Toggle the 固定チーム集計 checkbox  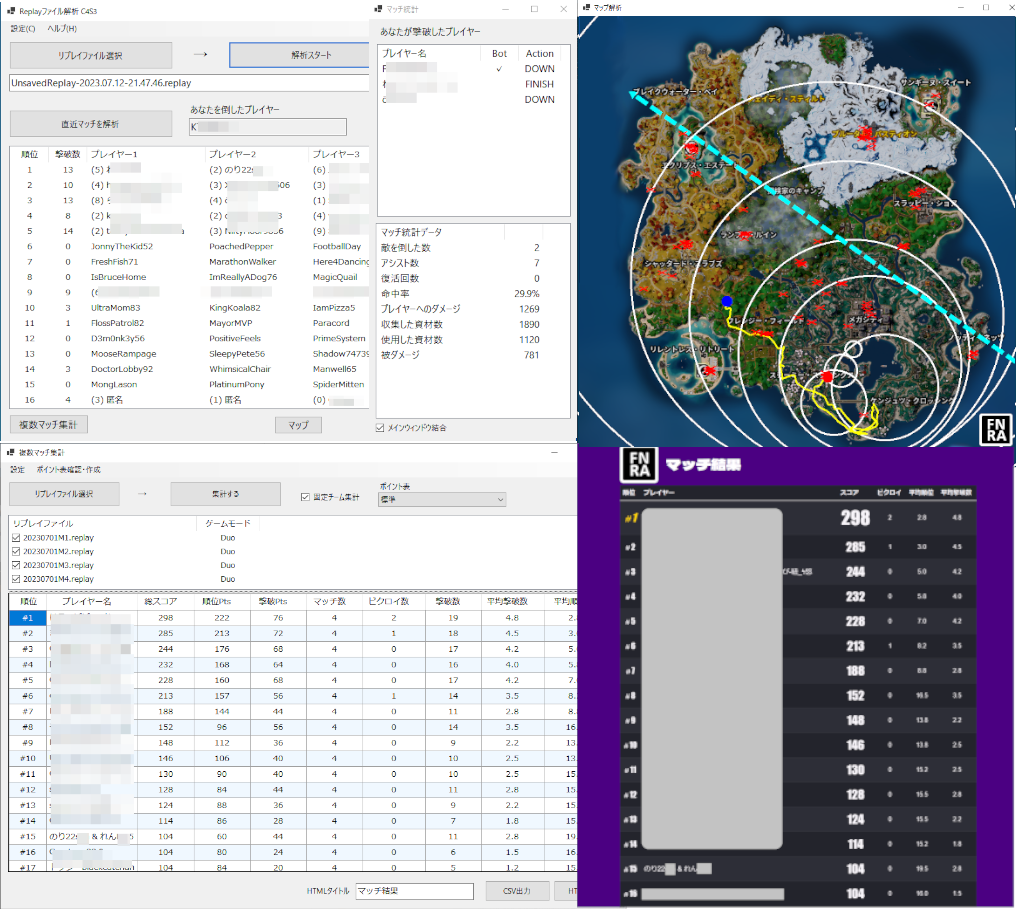(x=305, y=497)
